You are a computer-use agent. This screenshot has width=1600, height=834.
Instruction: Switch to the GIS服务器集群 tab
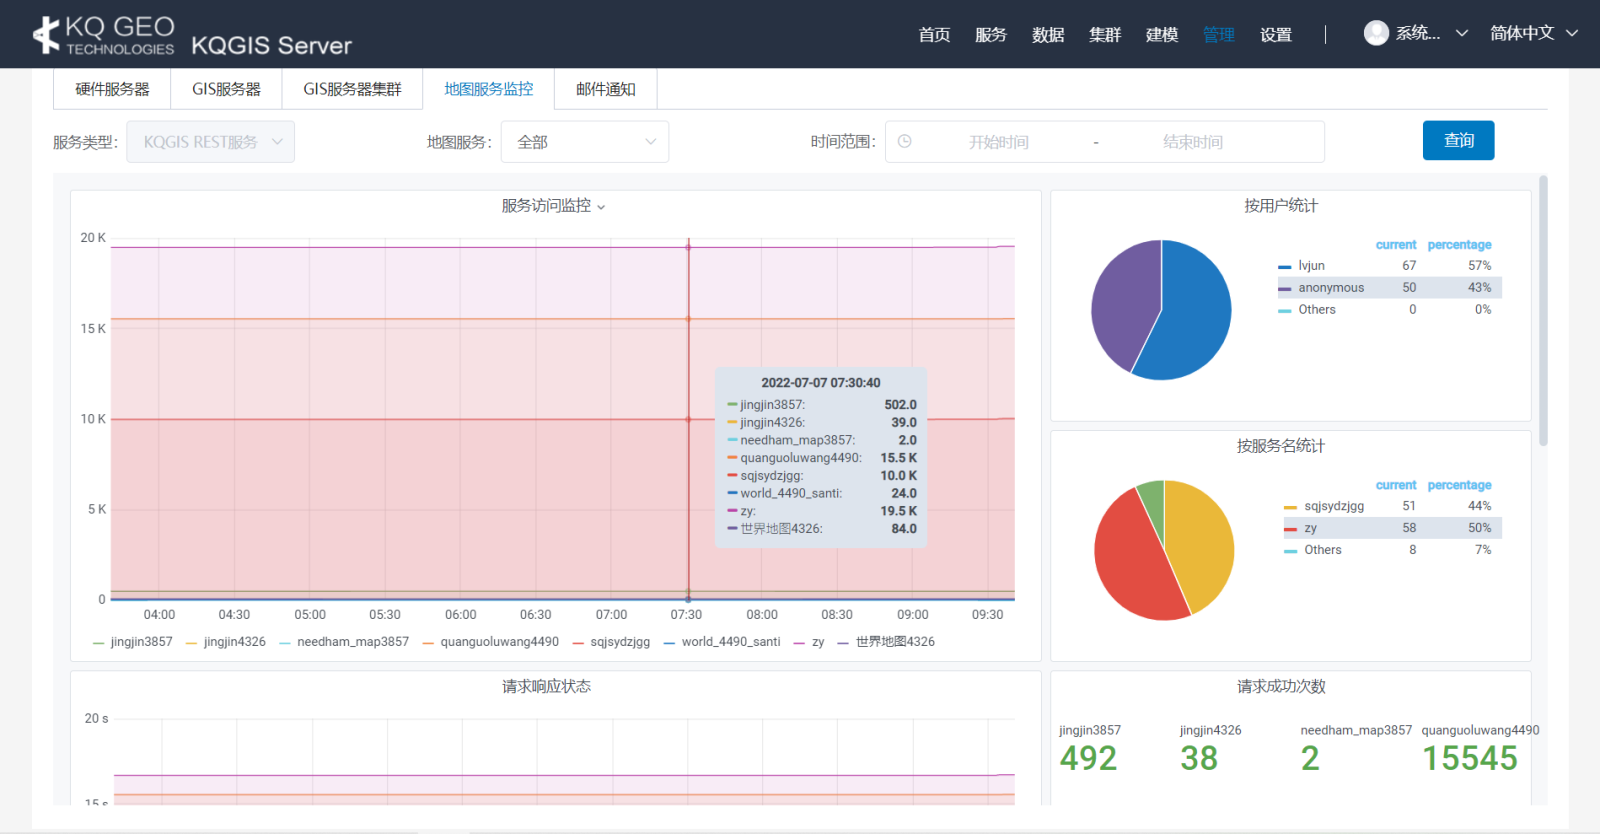point(352,89)
